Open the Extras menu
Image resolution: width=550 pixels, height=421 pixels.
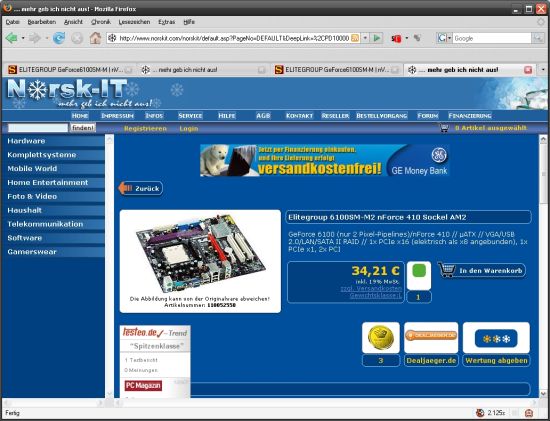pyautogui.click(x=167, y=22)
